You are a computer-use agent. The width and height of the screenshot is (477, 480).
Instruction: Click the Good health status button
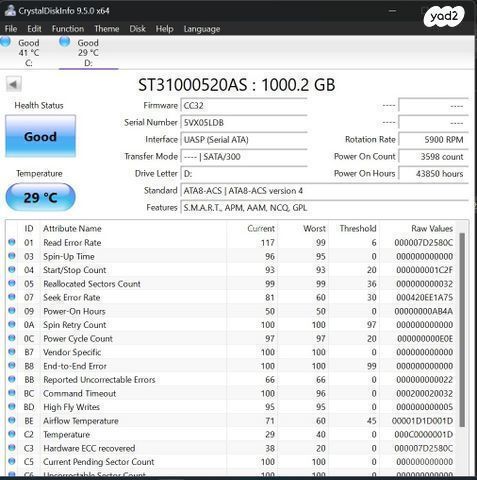pos(40,136)
